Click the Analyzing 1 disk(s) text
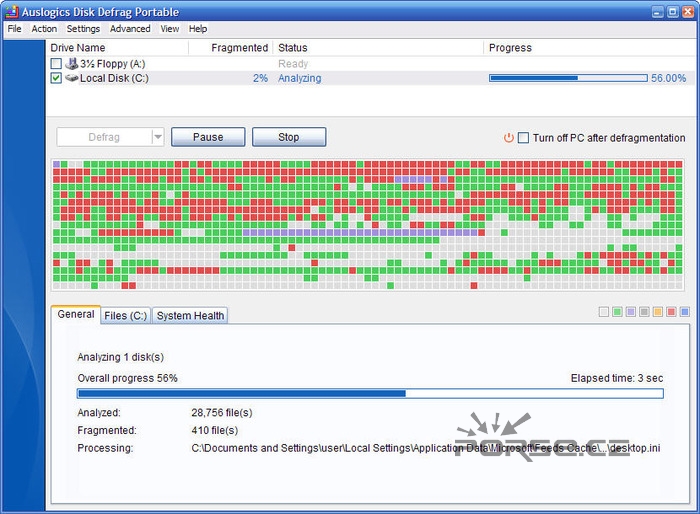Image resolution: width=700 pixels, height=514 pixels. (x=121, y=357)
